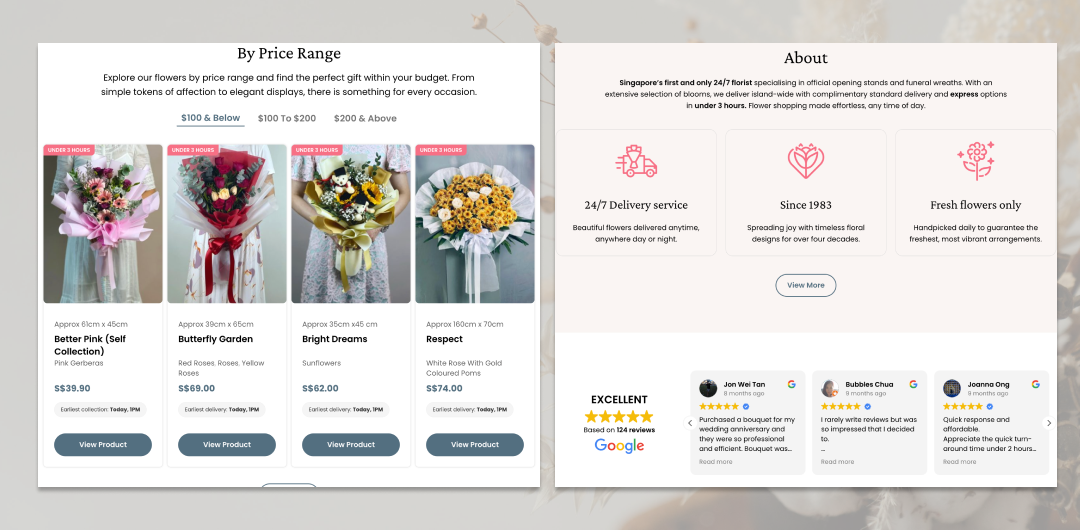Click Joanna Ong's profile avatar
1080x530 pixels.
coord(952,388)
